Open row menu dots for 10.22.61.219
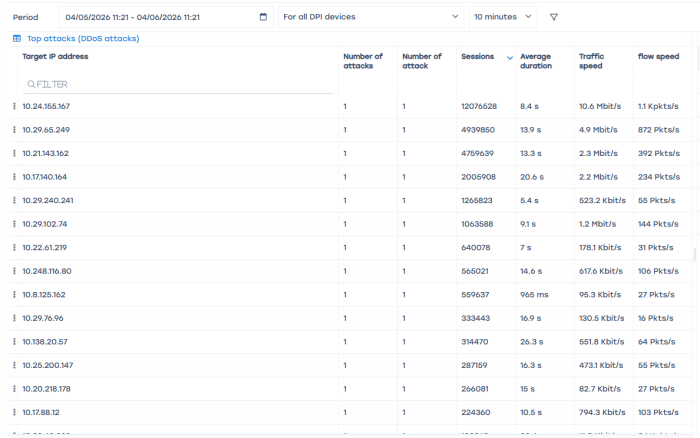The image size is (700, 438). coord(14,247)
